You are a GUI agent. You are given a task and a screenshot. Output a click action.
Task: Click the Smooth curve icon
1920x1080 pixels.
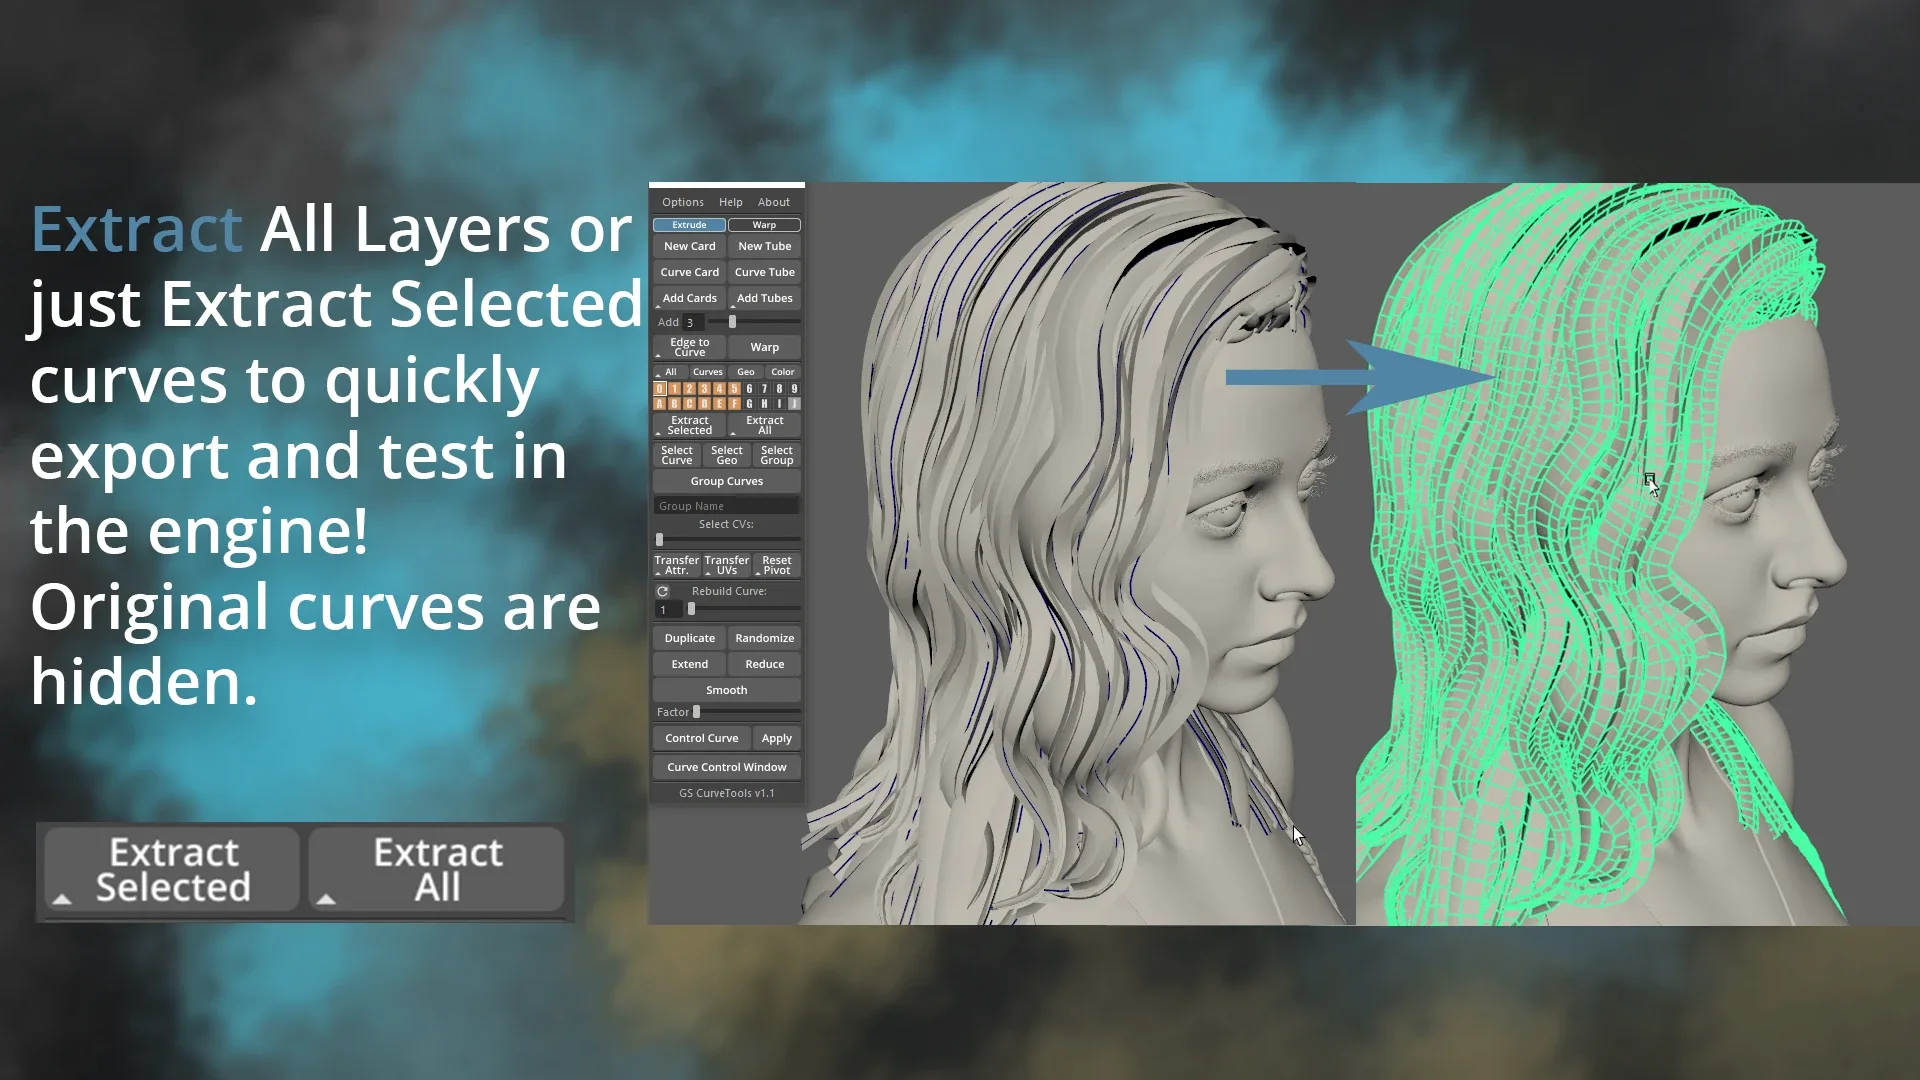pos(727,690)
